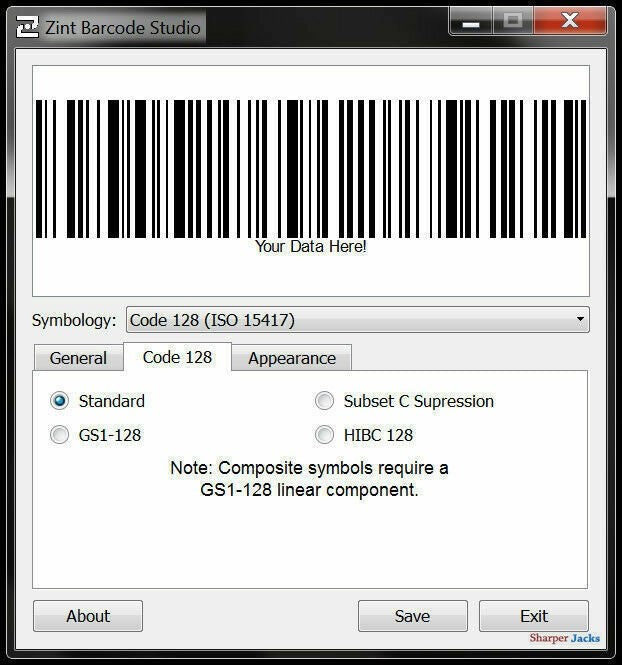Click the Zint logo icon in title bar

tap(28, 27)
